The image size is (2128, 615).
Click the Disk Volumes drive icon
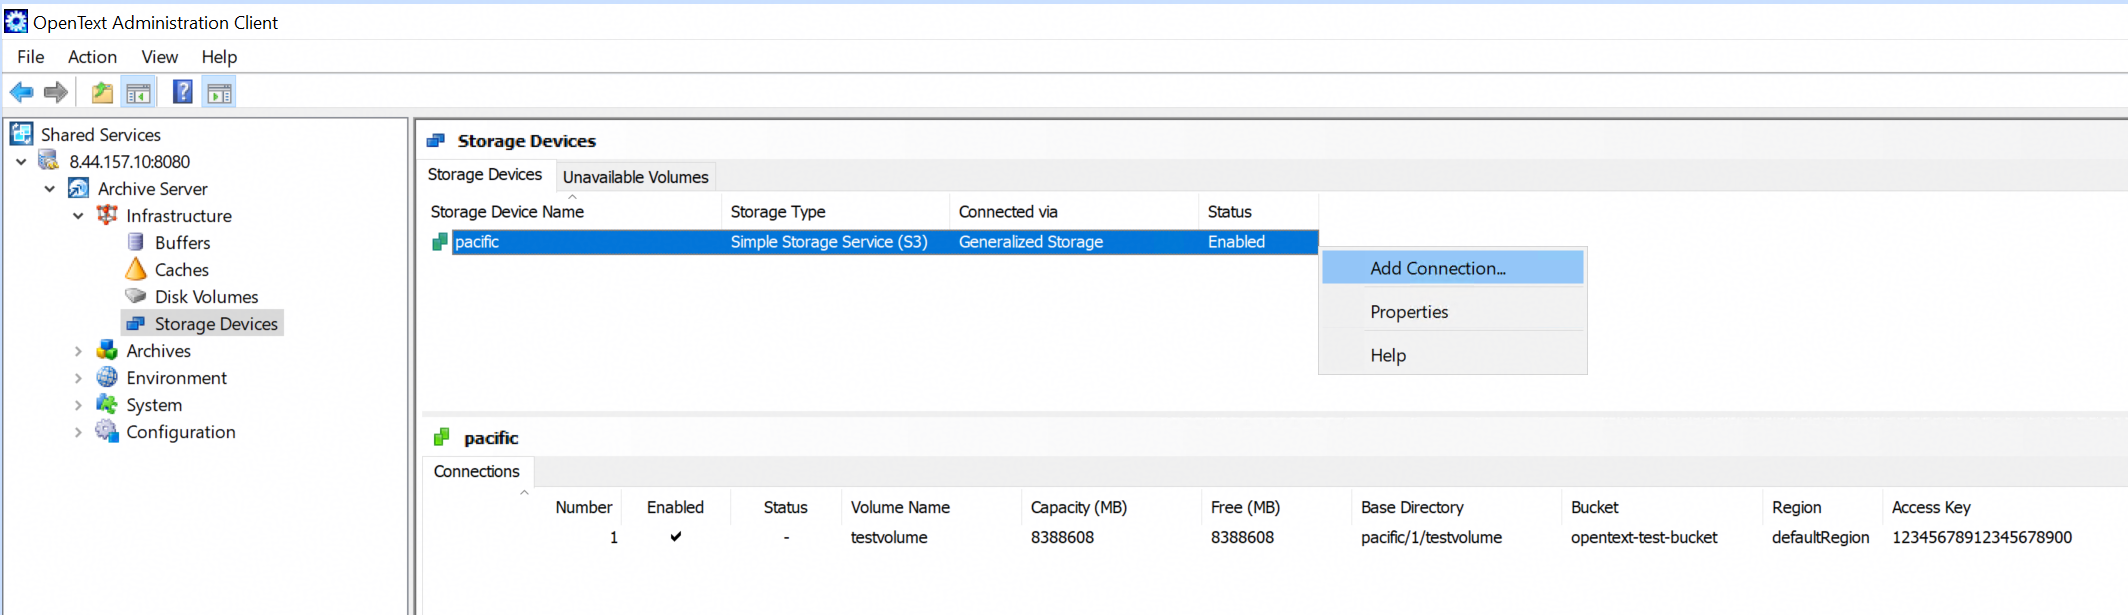[x=136, y=296]
